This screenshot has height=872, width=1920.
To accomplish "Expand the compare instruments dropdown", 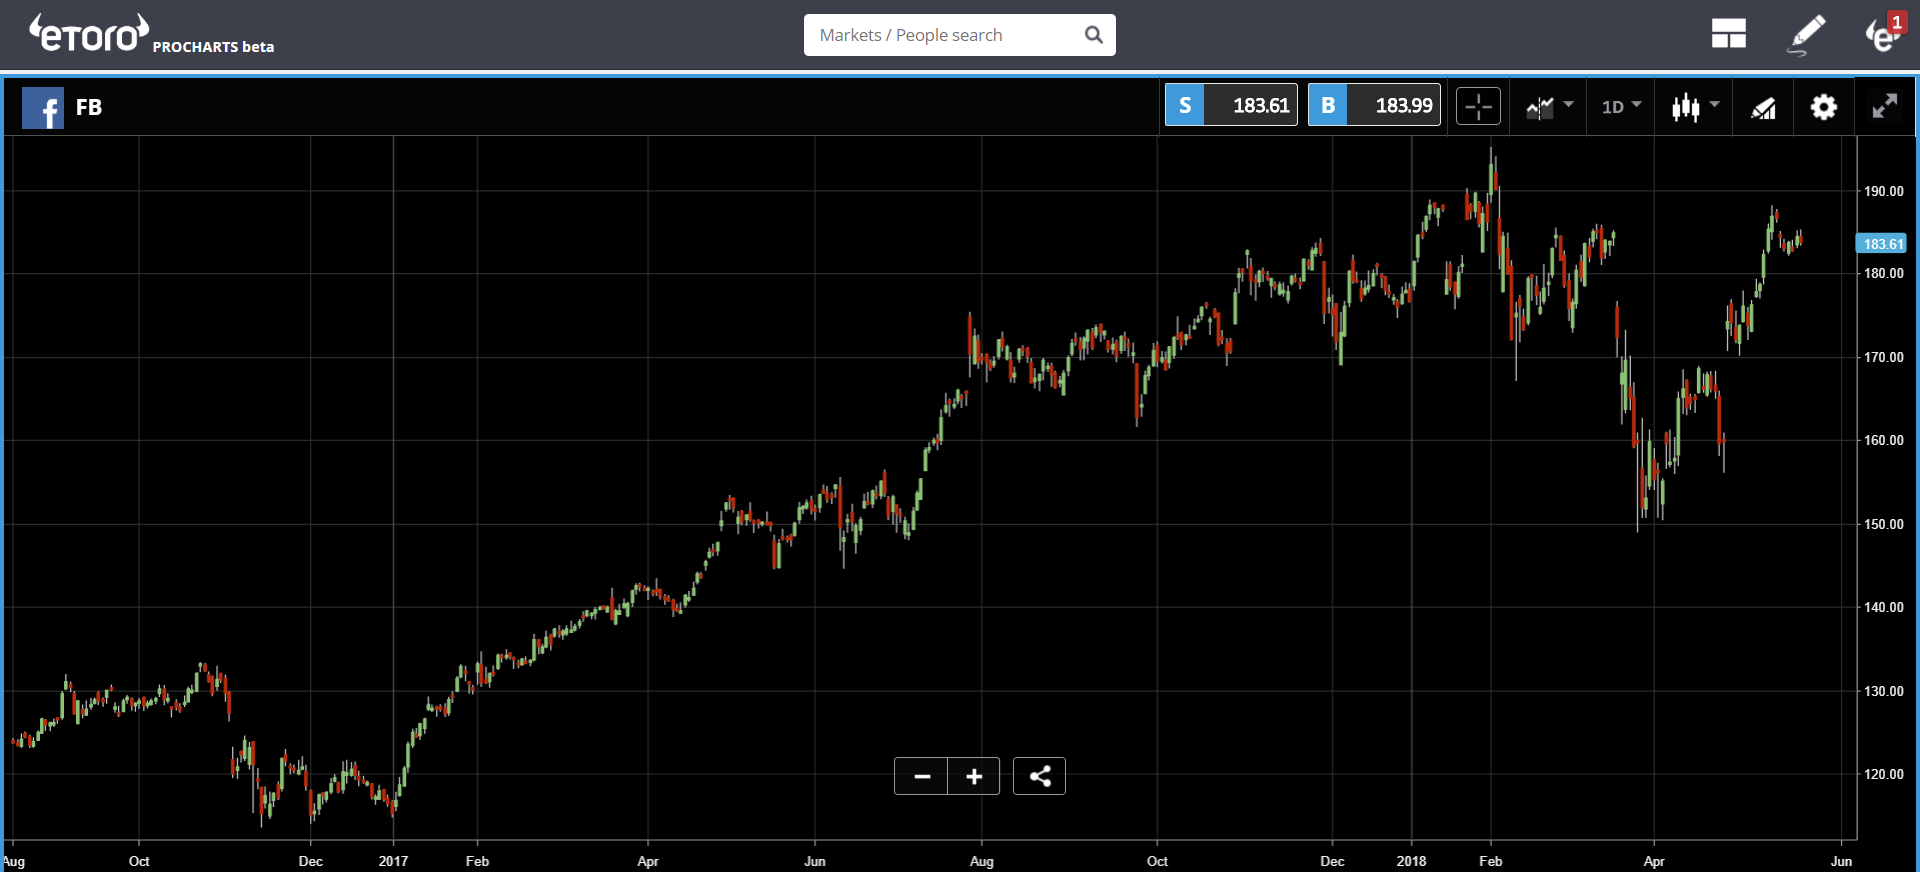I will 1549,106.
